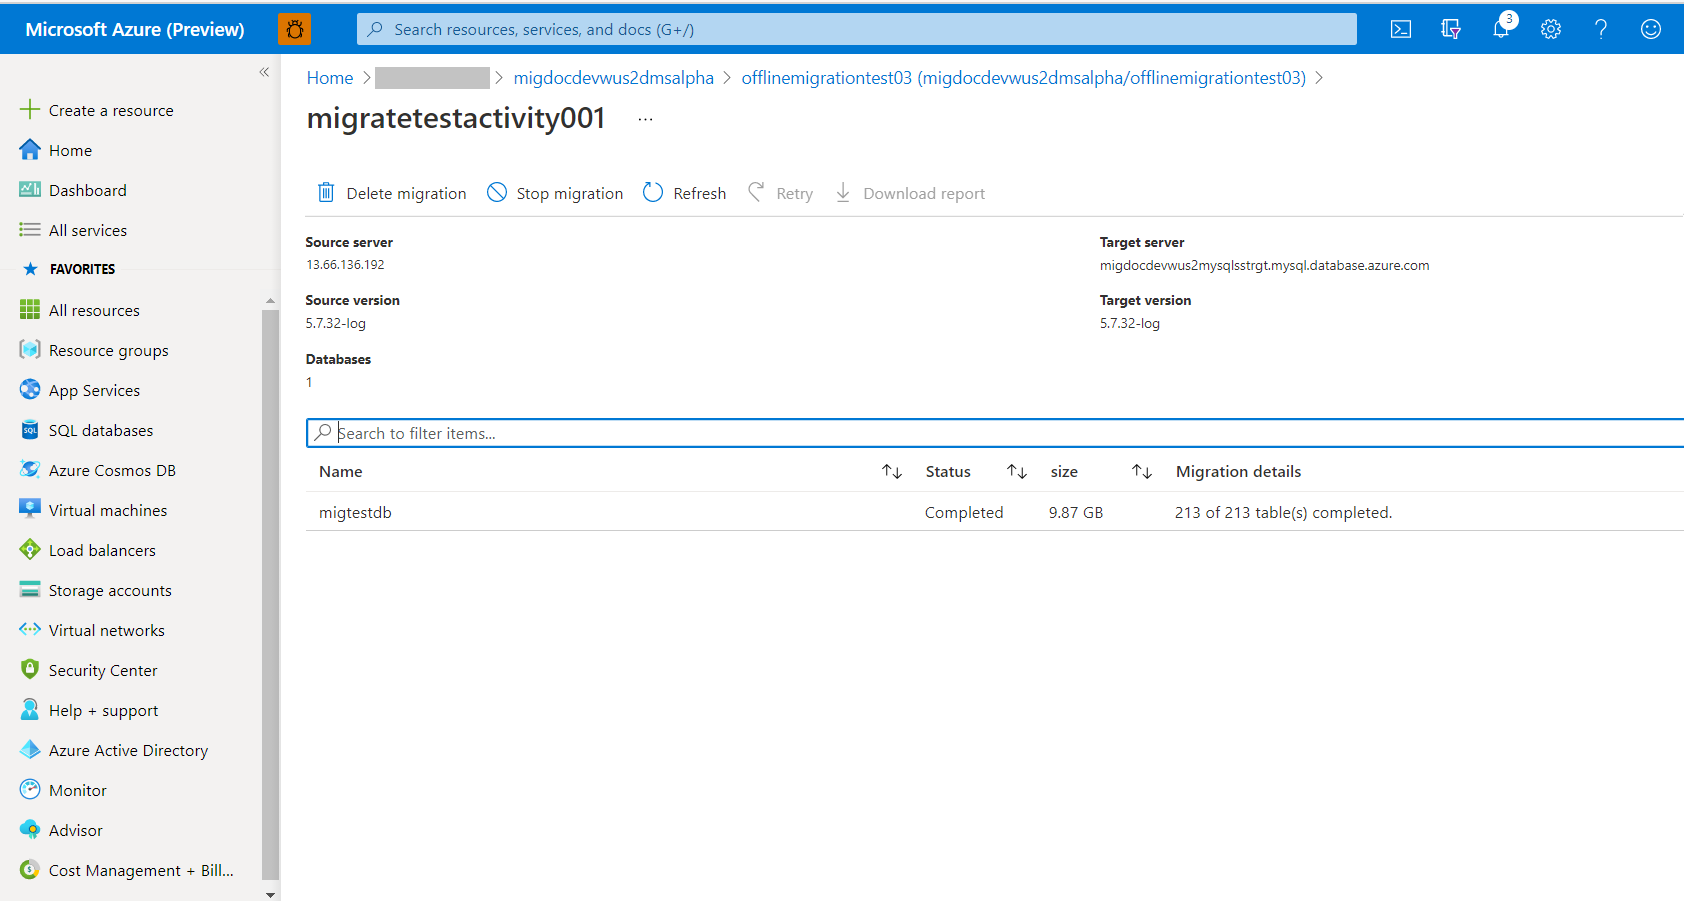Open Virtual machines in sidebar

108,510
